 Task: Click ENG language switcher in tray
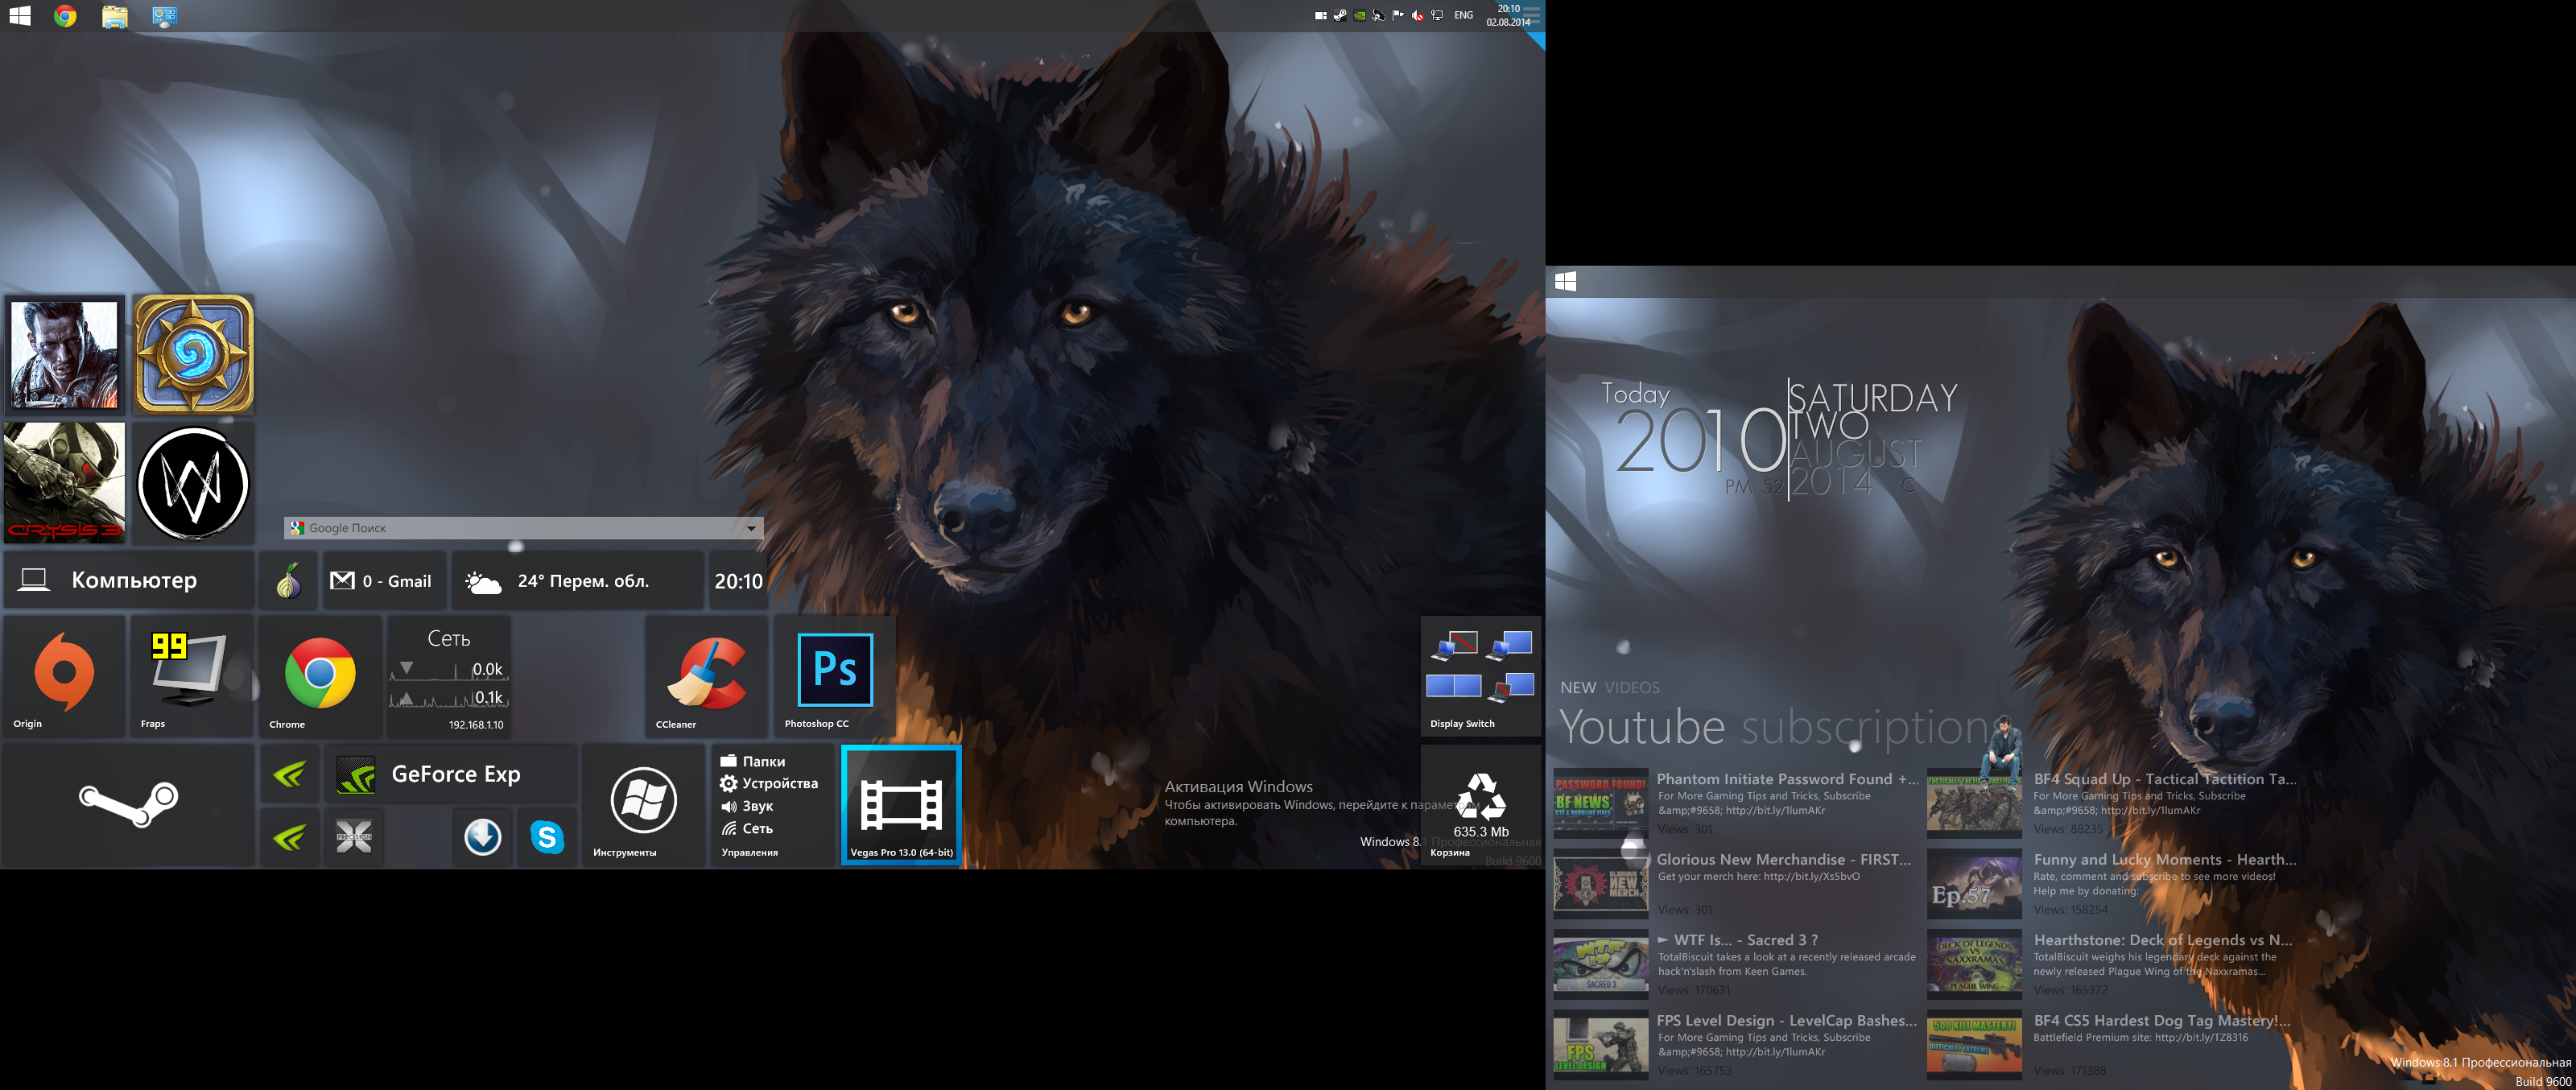(x=1463, y=15)
